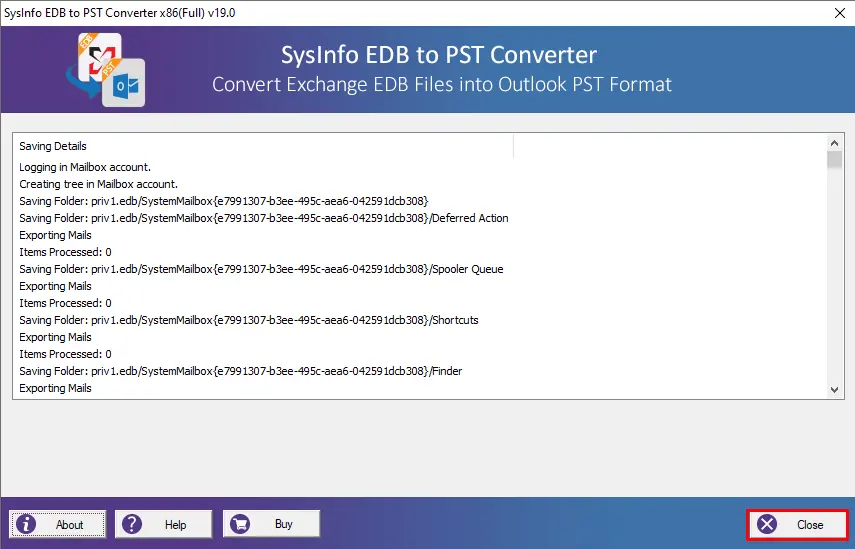Click the window title text v19.0
The height and width of the screenshot is (549, 855).
coord(120,13)
